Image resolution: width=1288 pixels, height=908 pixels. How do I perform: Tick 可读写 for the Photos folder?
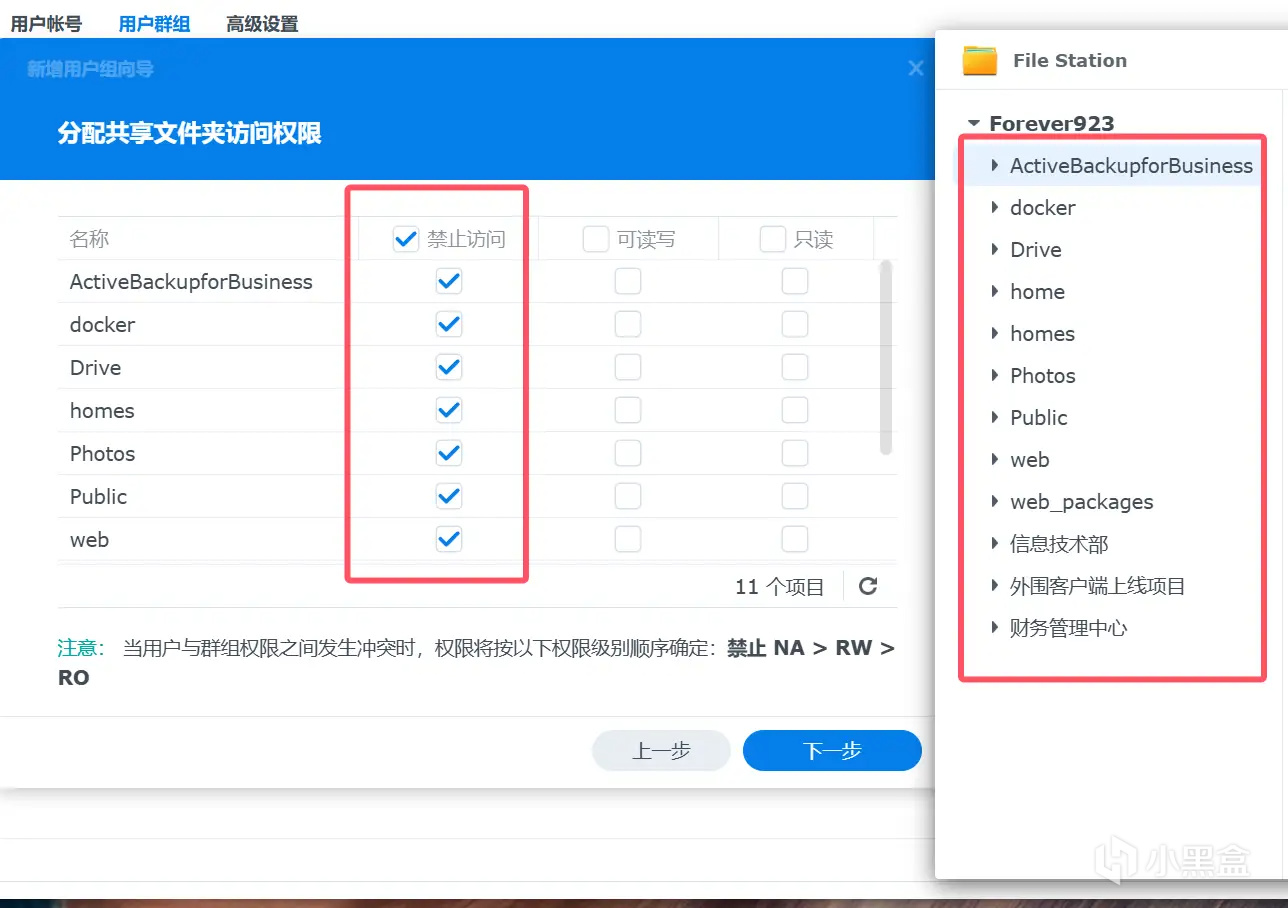(x=628, y=453)
